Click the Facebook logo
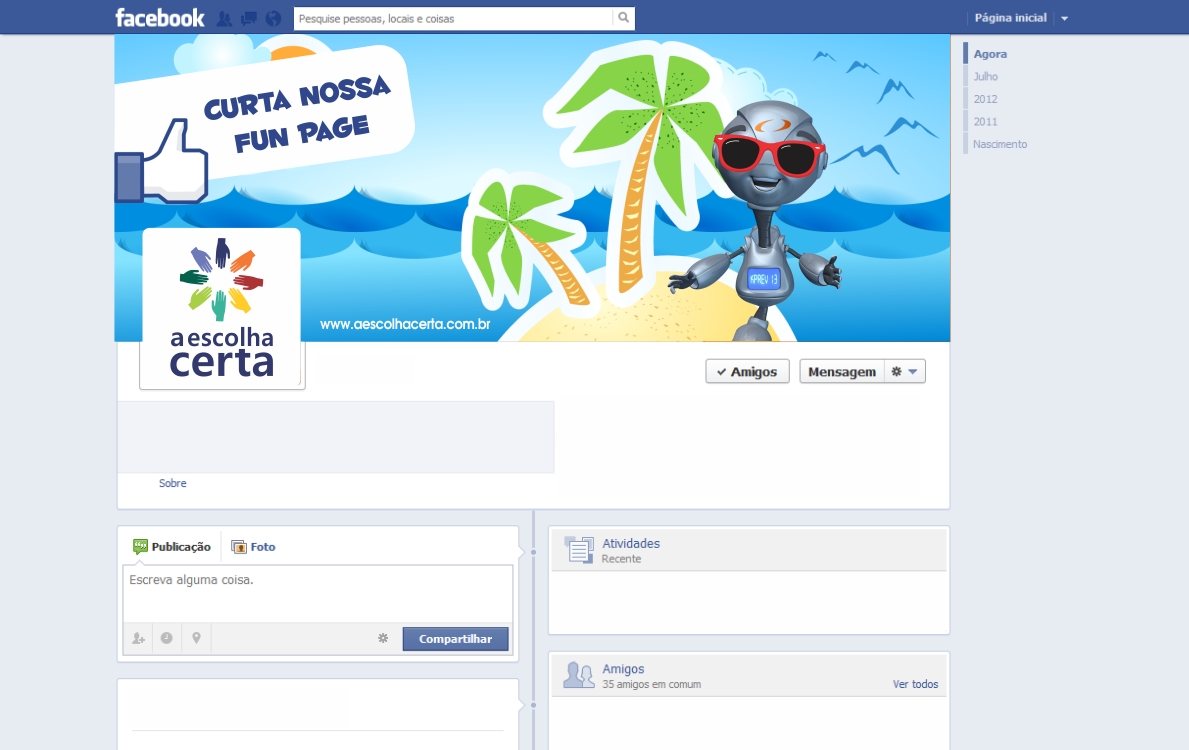 160,17
